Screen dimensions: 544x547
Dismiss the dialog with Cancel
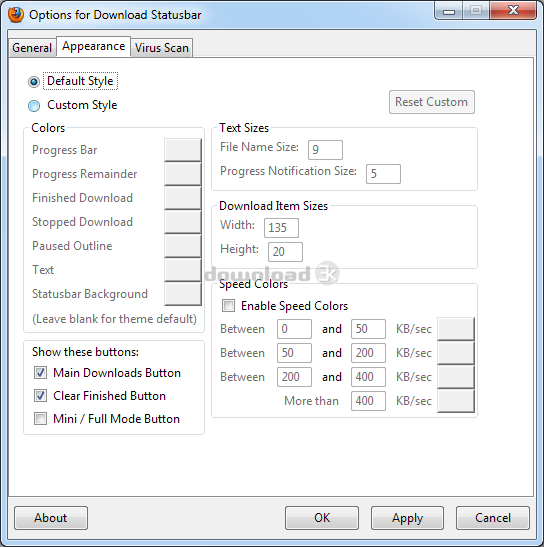493,518
